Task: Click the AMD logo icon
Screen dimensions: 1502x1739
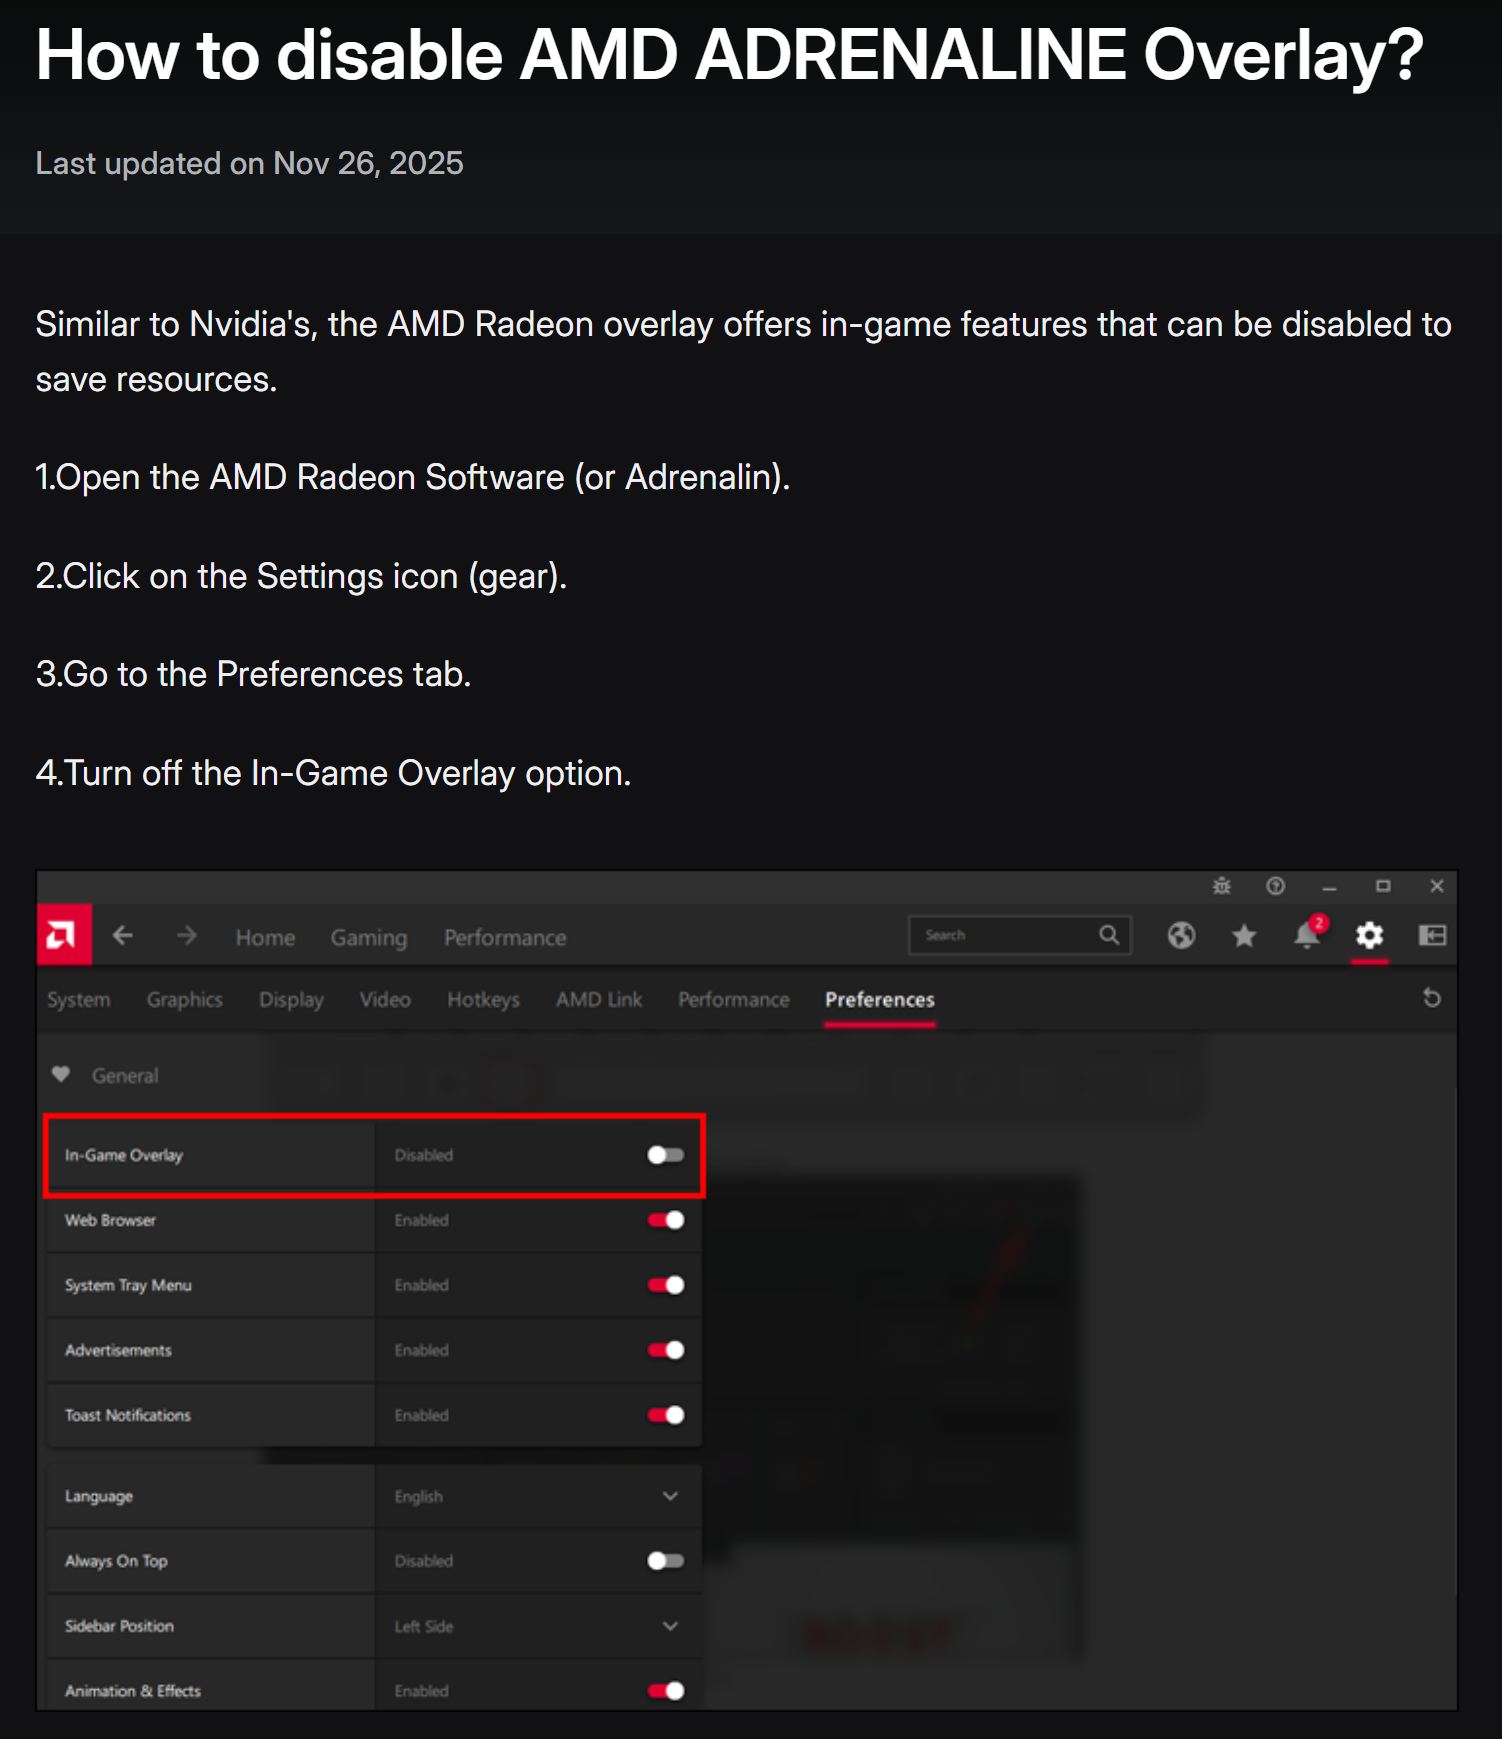Action: [x=64, y=935]
